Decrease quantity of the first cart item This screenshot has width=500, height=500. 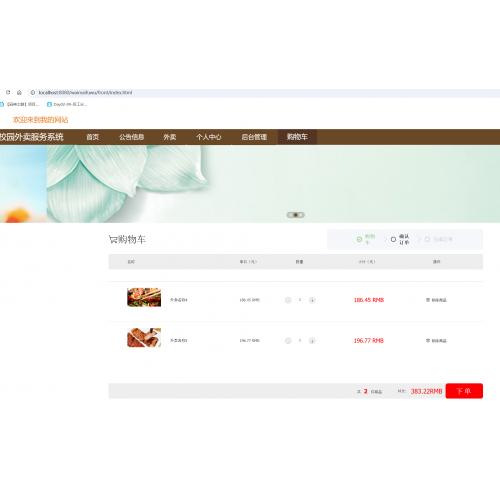pyautogui.click(x=288, y=300)
